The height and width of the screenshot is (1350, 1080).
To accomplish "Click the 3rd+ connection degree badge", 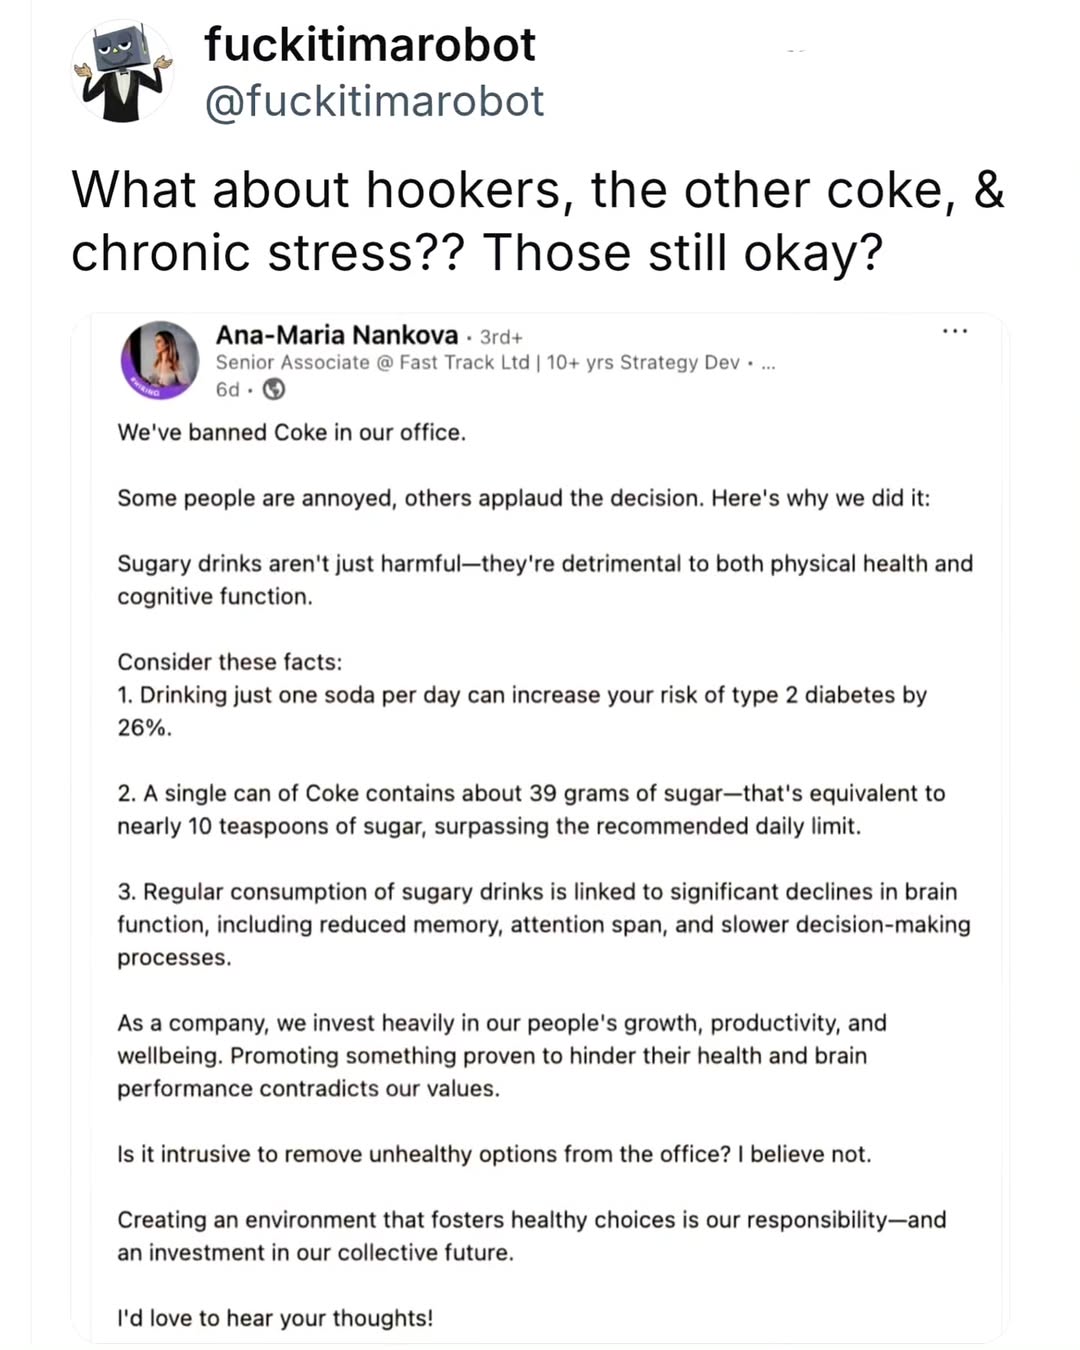I will pos(501,337).
